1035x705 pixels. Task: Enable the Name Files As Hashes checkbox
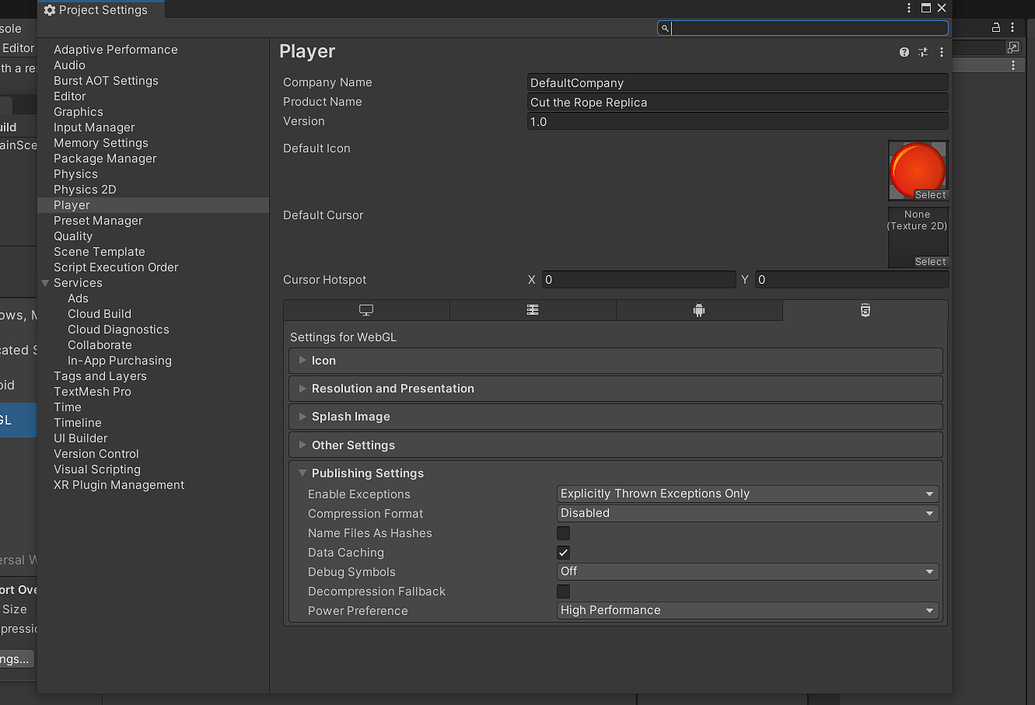(564, 533)
